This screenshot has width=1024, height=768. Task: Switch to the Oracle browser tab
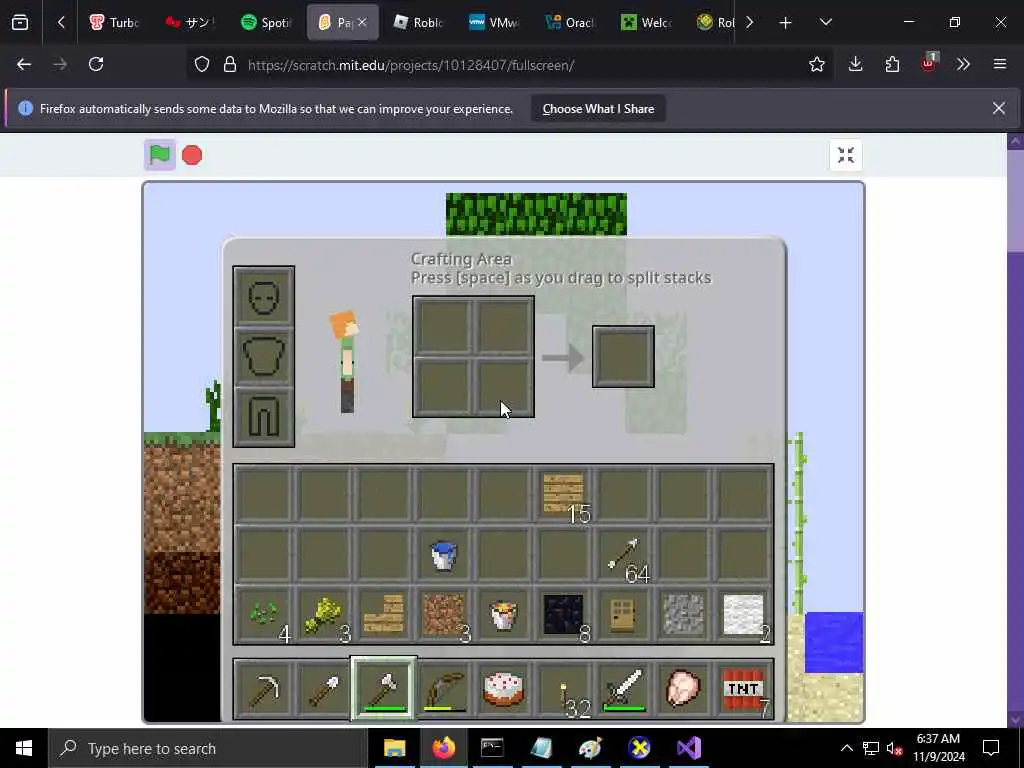[x=569, y=22]
